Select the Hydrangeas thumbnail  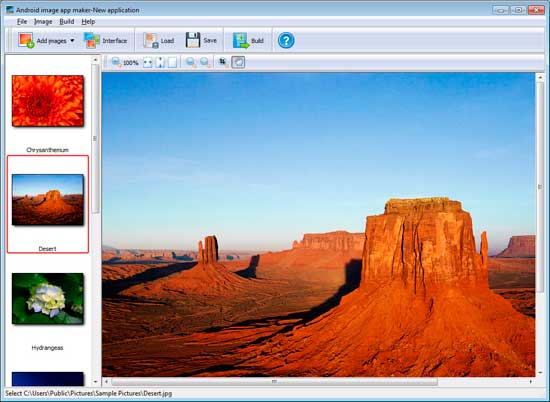pos(48,299)
